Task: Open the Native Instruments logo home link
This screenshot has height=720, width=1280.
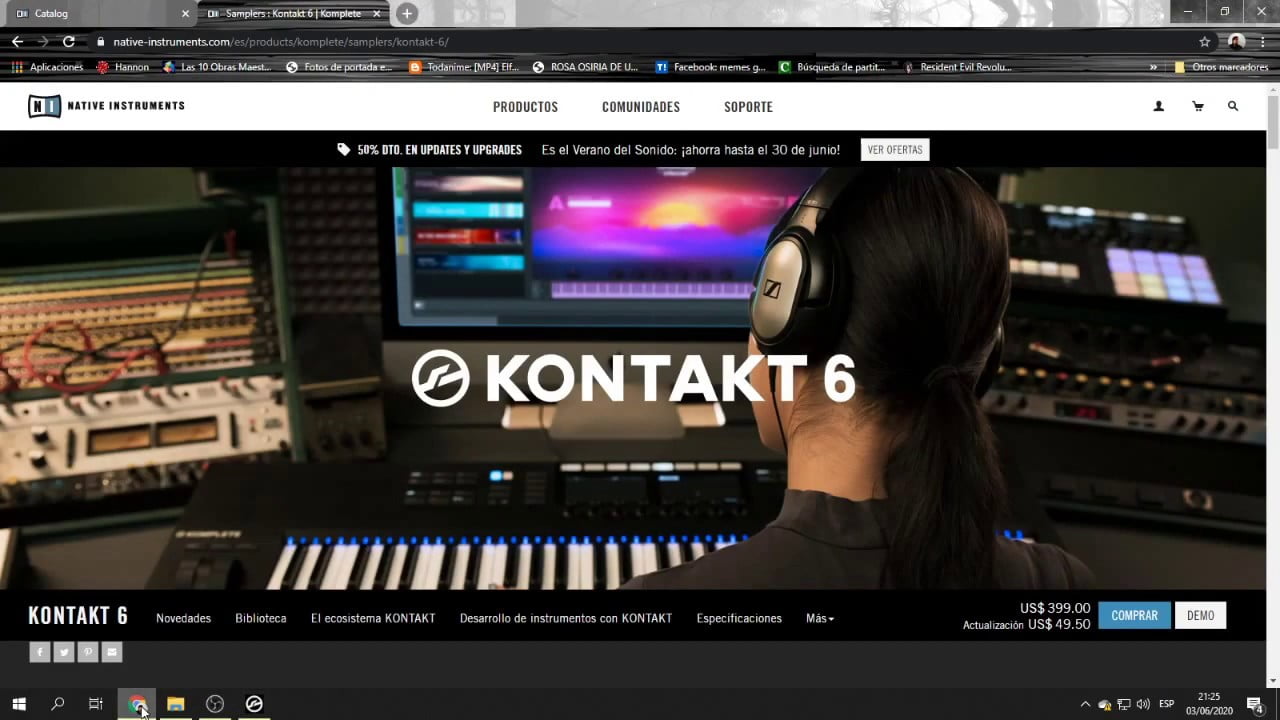Action: click(x=106, y=106)
